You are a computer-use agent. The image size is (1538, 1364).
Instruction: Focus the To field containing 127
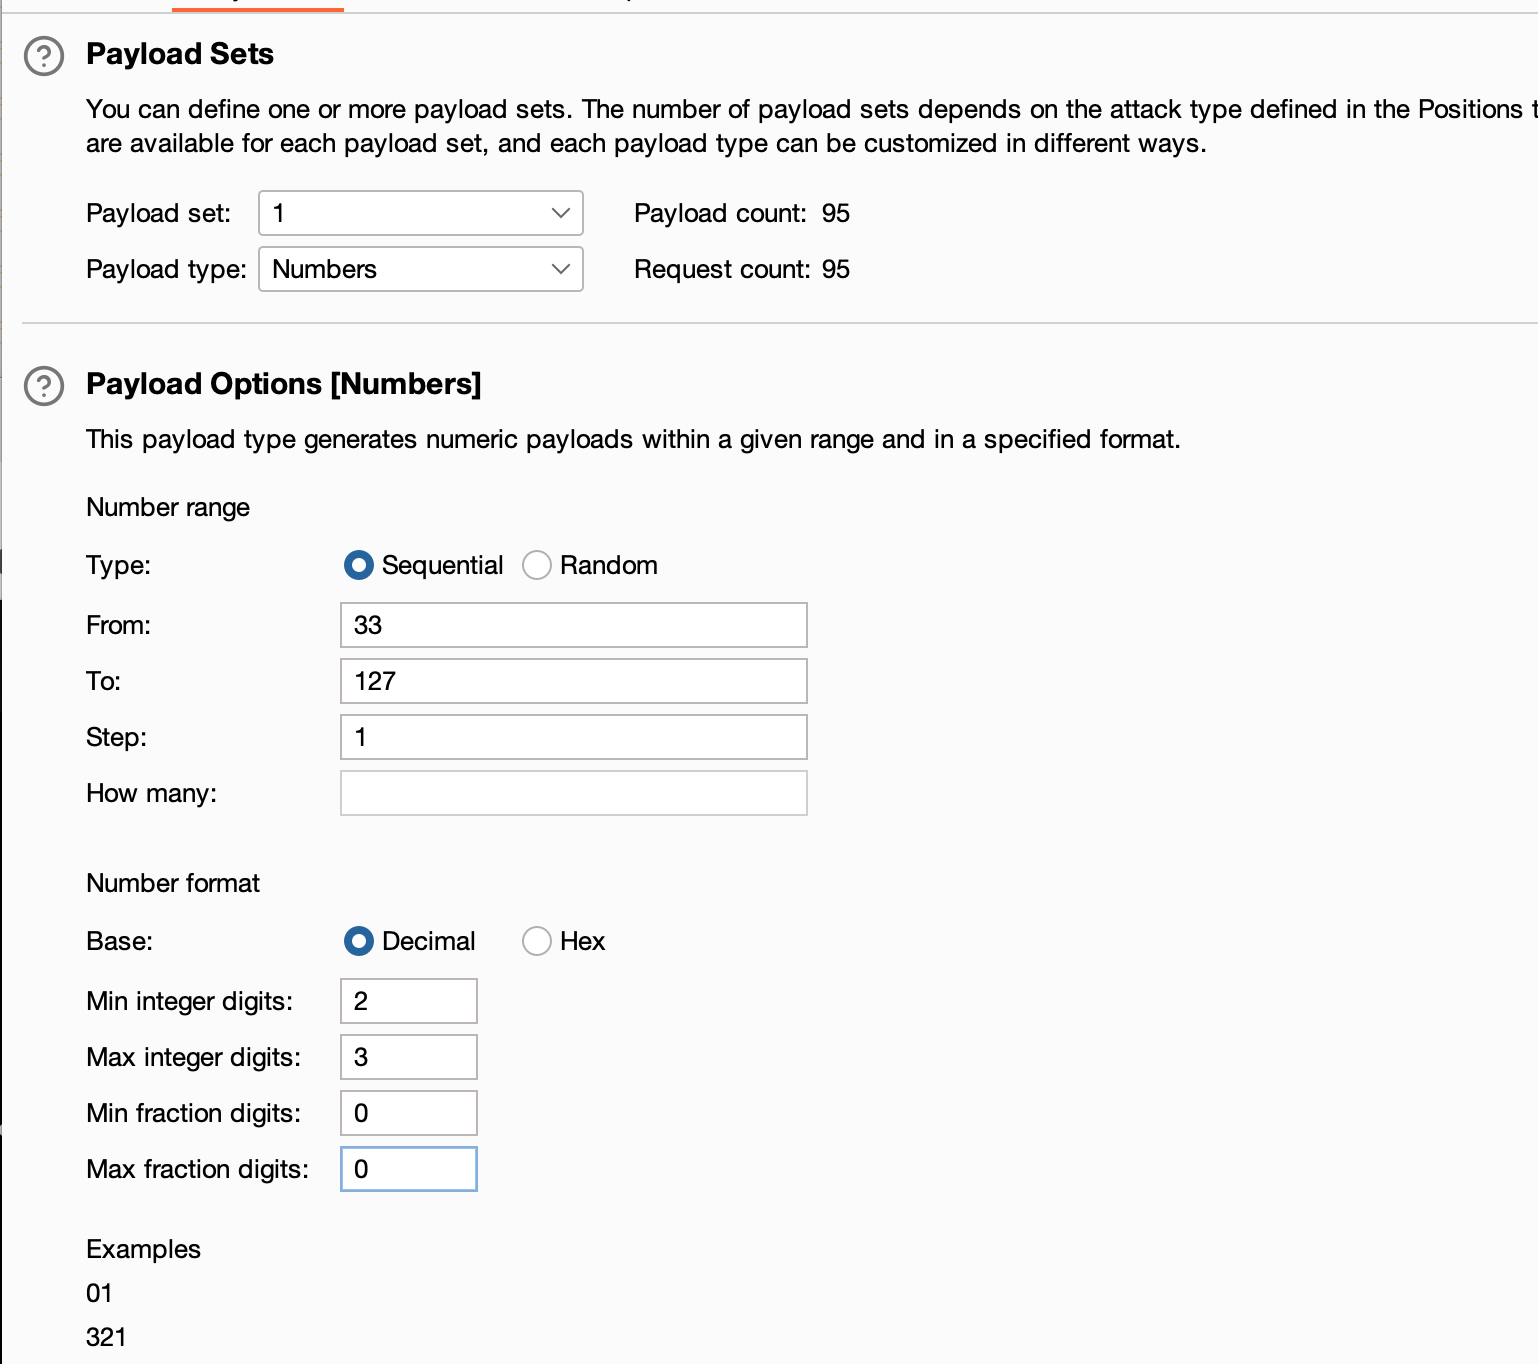click(x=574, y=681)
